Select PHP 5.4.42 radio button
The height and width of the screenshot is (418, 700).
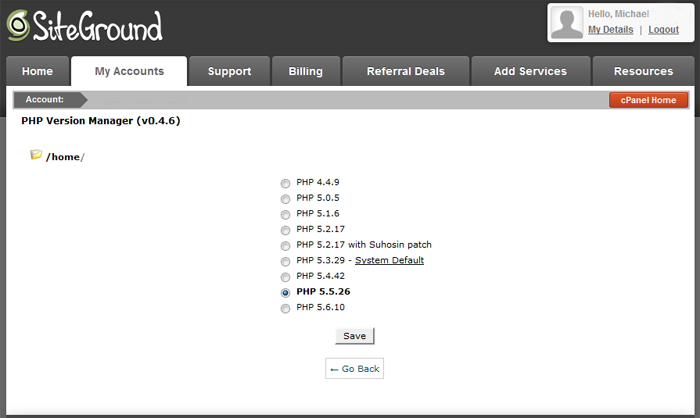(285, 277)
